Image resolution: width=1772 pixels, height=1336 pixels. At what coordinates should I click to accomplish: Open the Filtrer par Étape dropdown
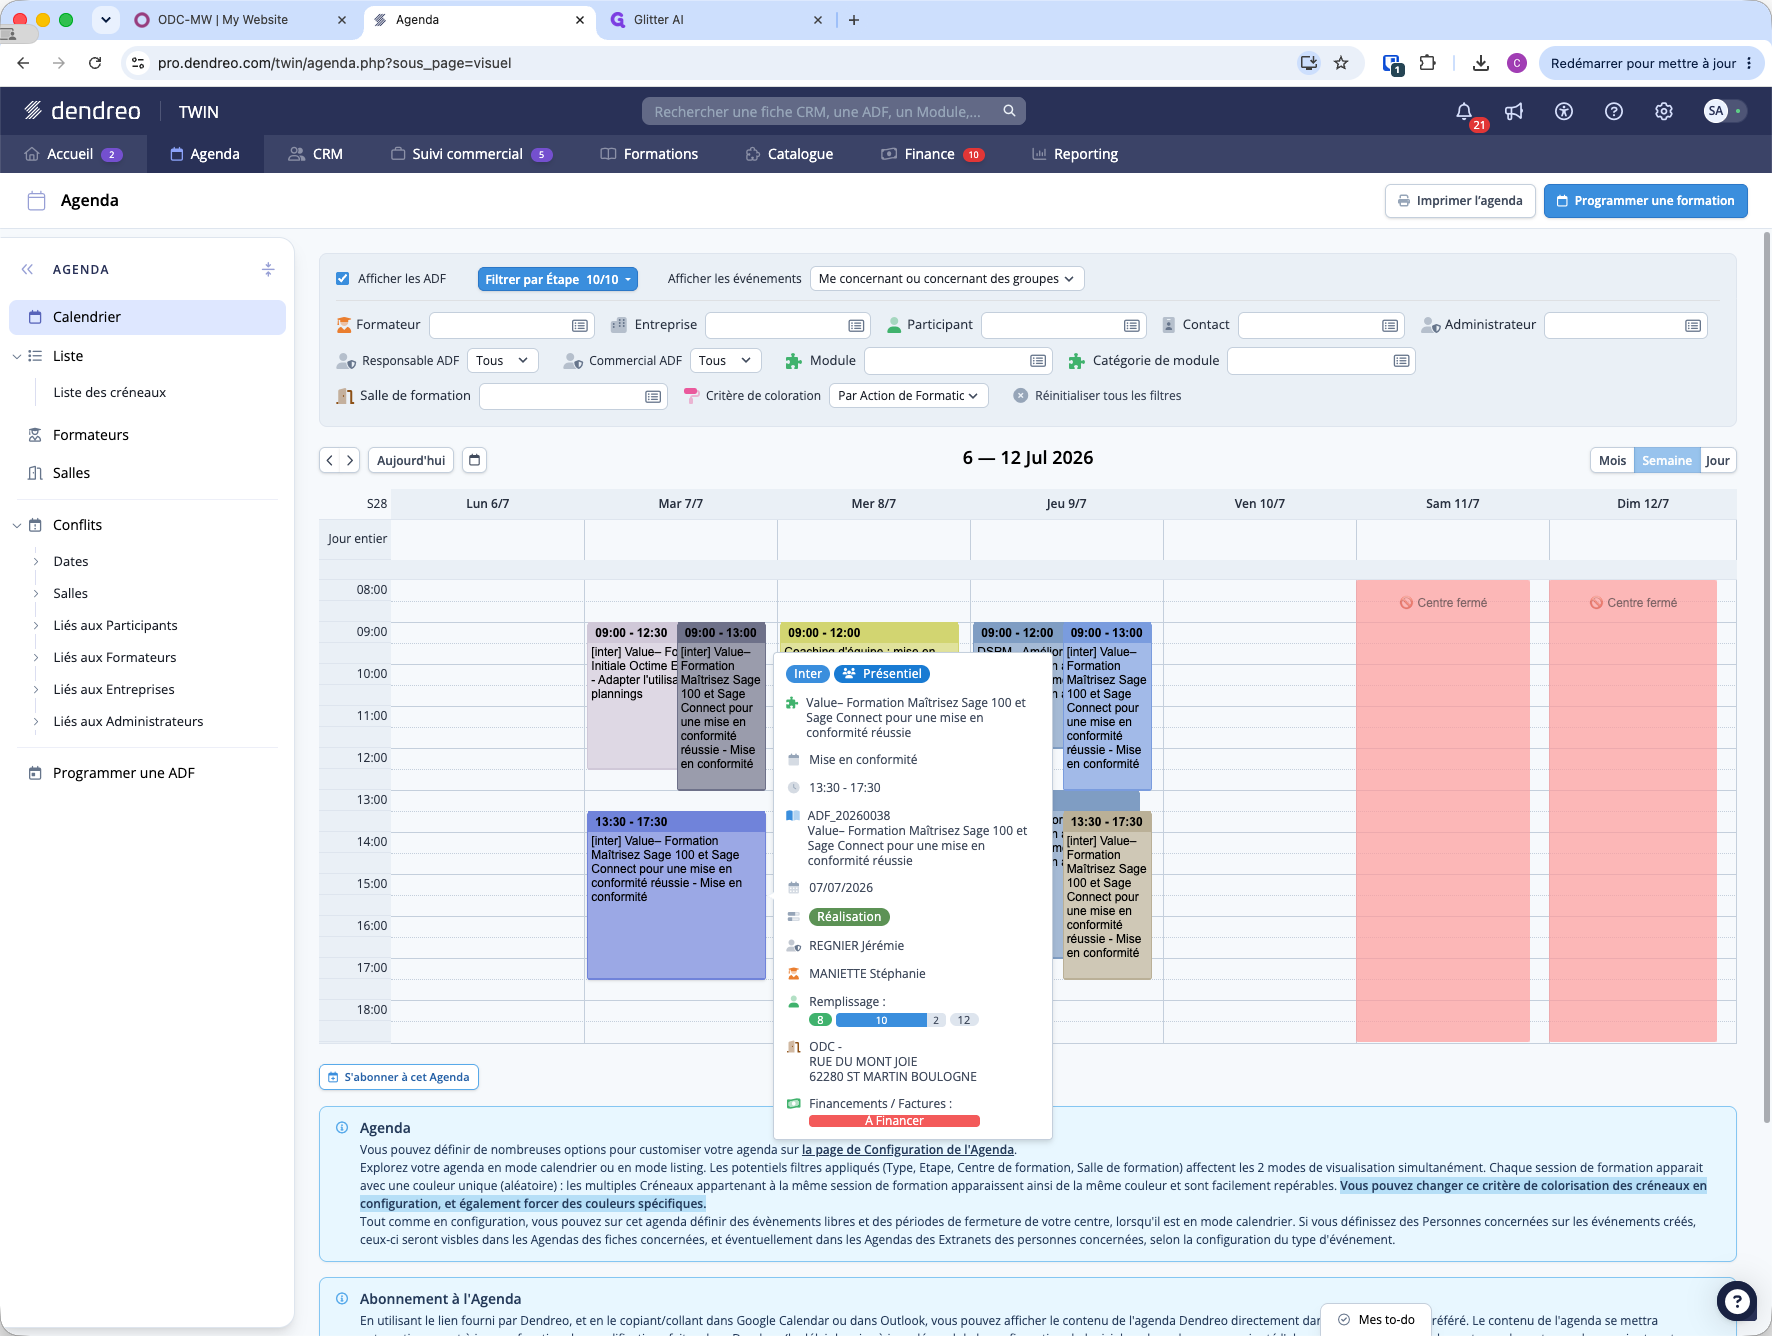[557, 279]
